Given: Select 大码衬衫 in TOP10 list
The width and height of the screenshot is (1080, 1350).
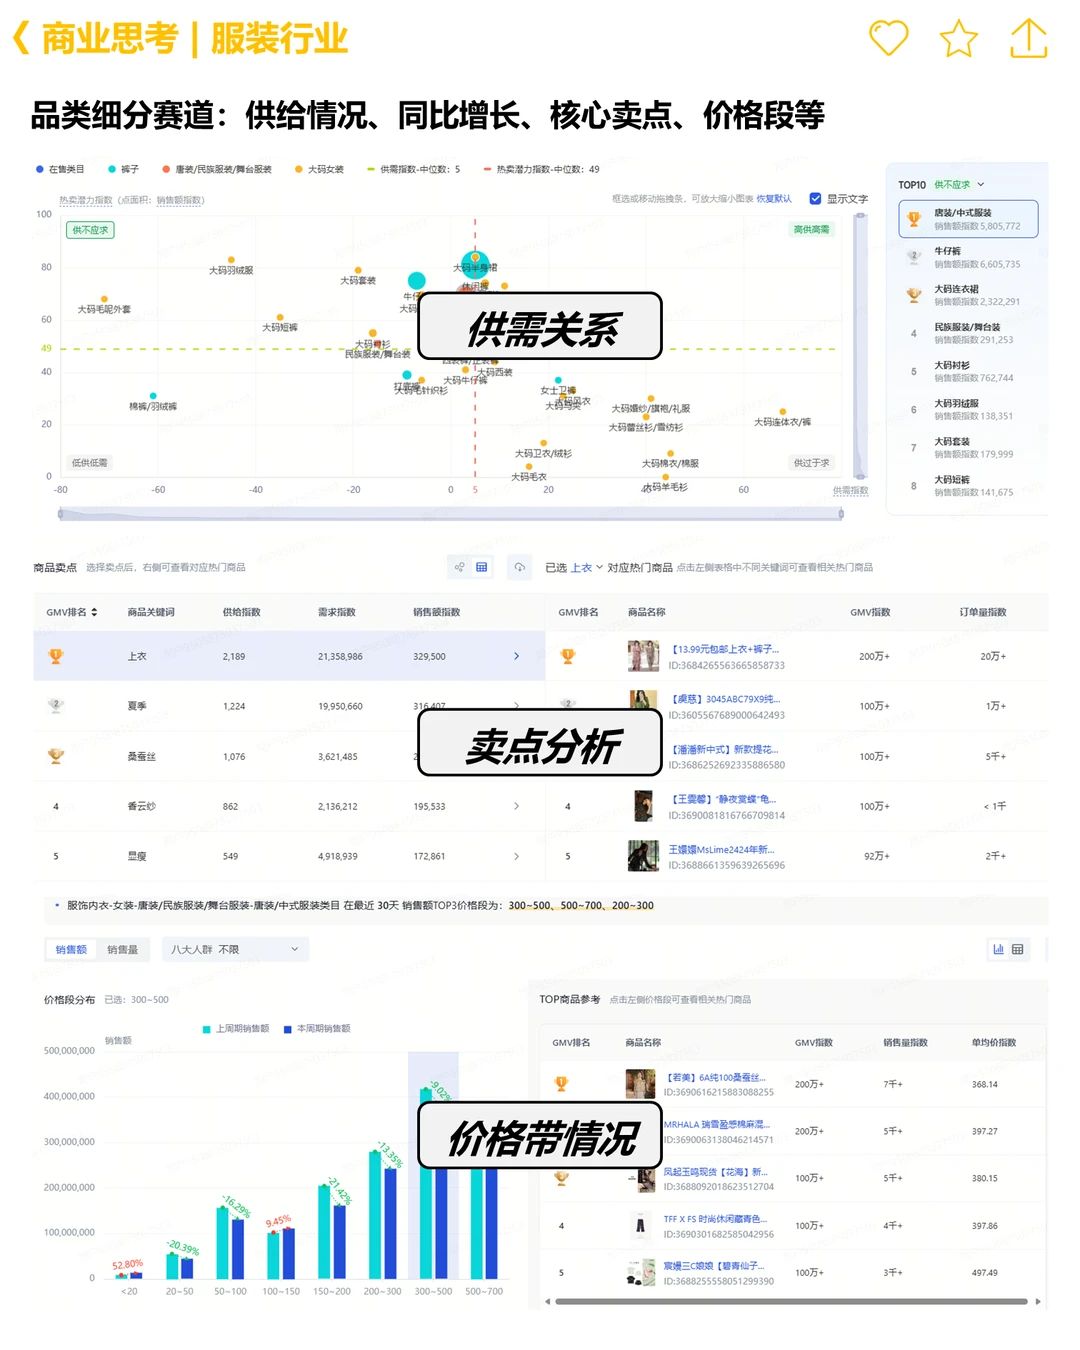Looking at the screenshot, I should [x=968, y=371].
